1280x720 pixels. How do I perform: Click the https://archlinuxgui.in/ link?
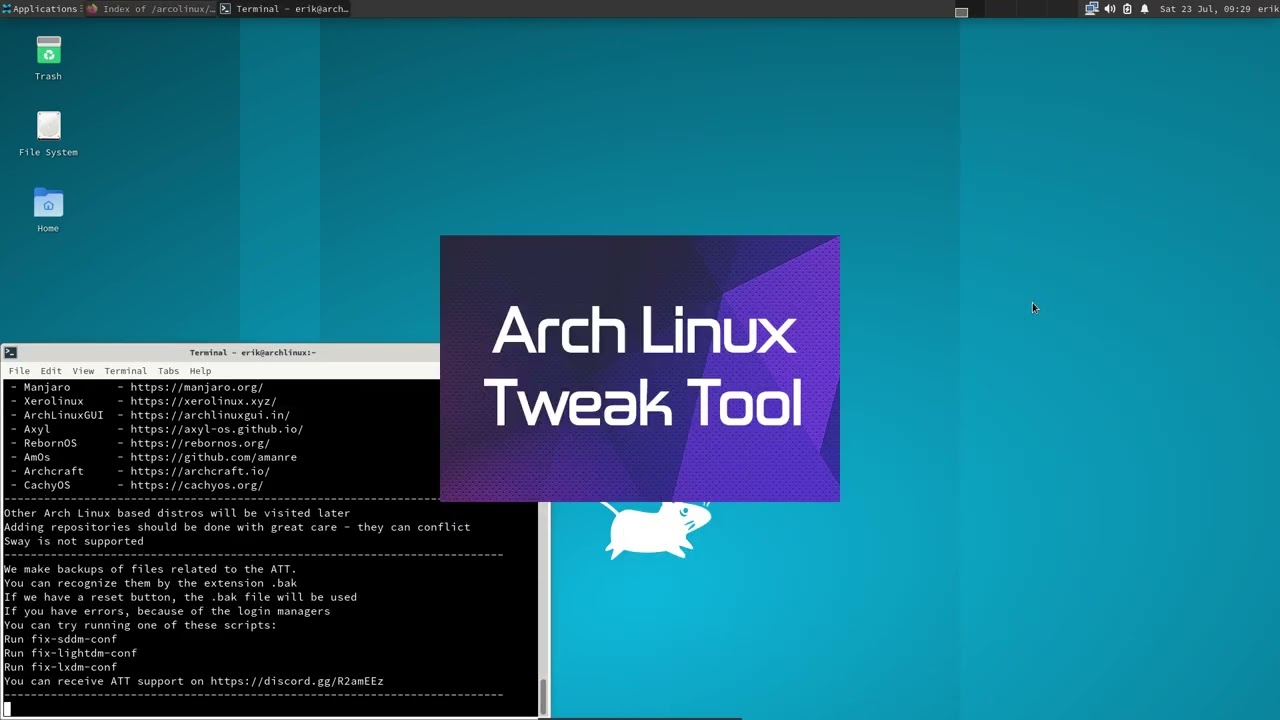pos(210,415)
